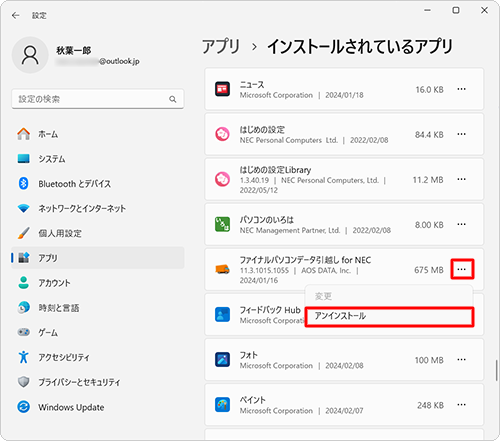This screenshot has width=500, height=441.
Task: Click the ゲーム controller icon
Action: click(24, 332)
